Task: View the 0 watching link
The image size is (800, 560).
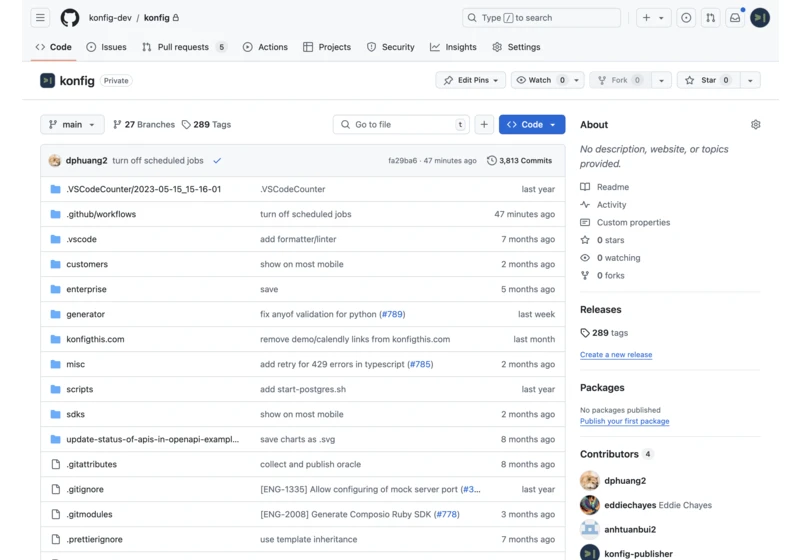Action: (610, 258)
